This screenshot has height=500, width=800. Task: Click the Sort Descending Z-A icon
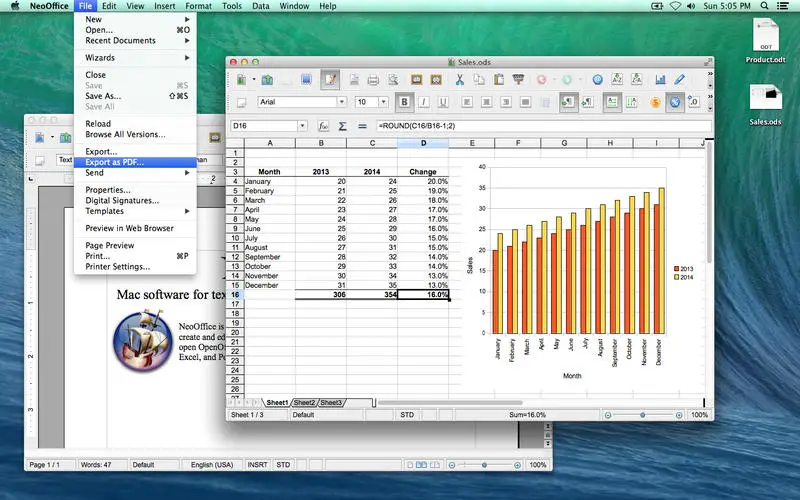636,80
